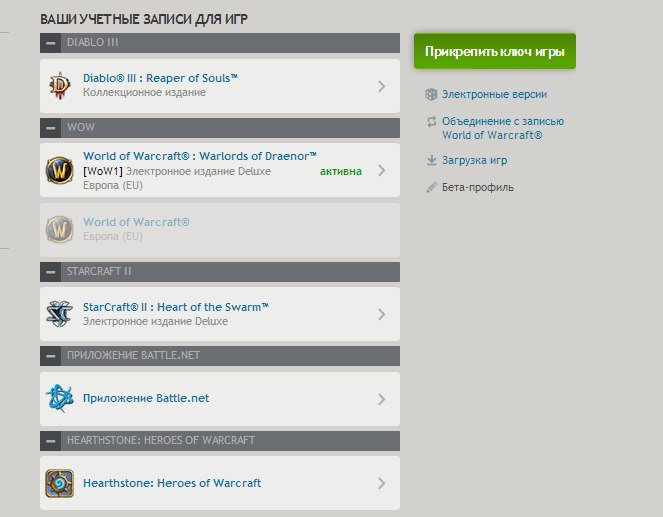The height and width of the screenshot is (517, 663).
Task: Open the Heart of the Swarm row arrow
Action: coord(381,314)
